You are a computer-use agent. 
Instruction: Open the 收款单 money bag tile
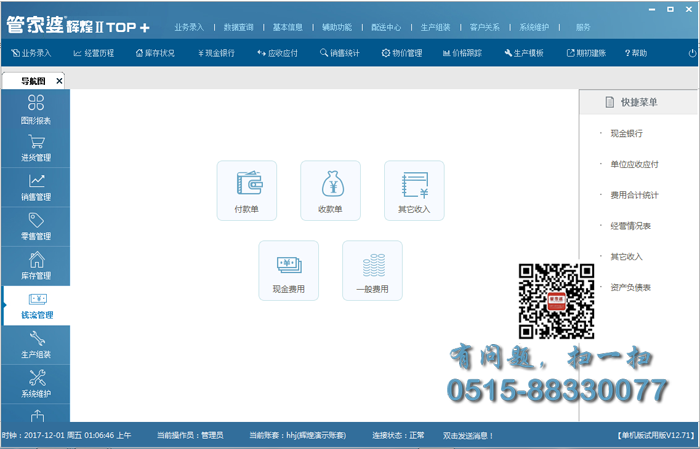pyautogui.click(x=330, y=191)
